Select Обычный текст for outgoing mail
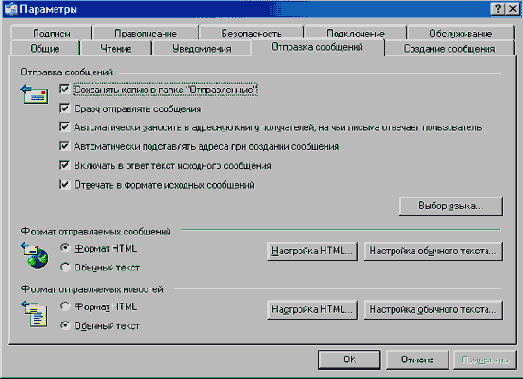Screen dimensions: 523x379 pyautogui.click(x=65, y=267)
